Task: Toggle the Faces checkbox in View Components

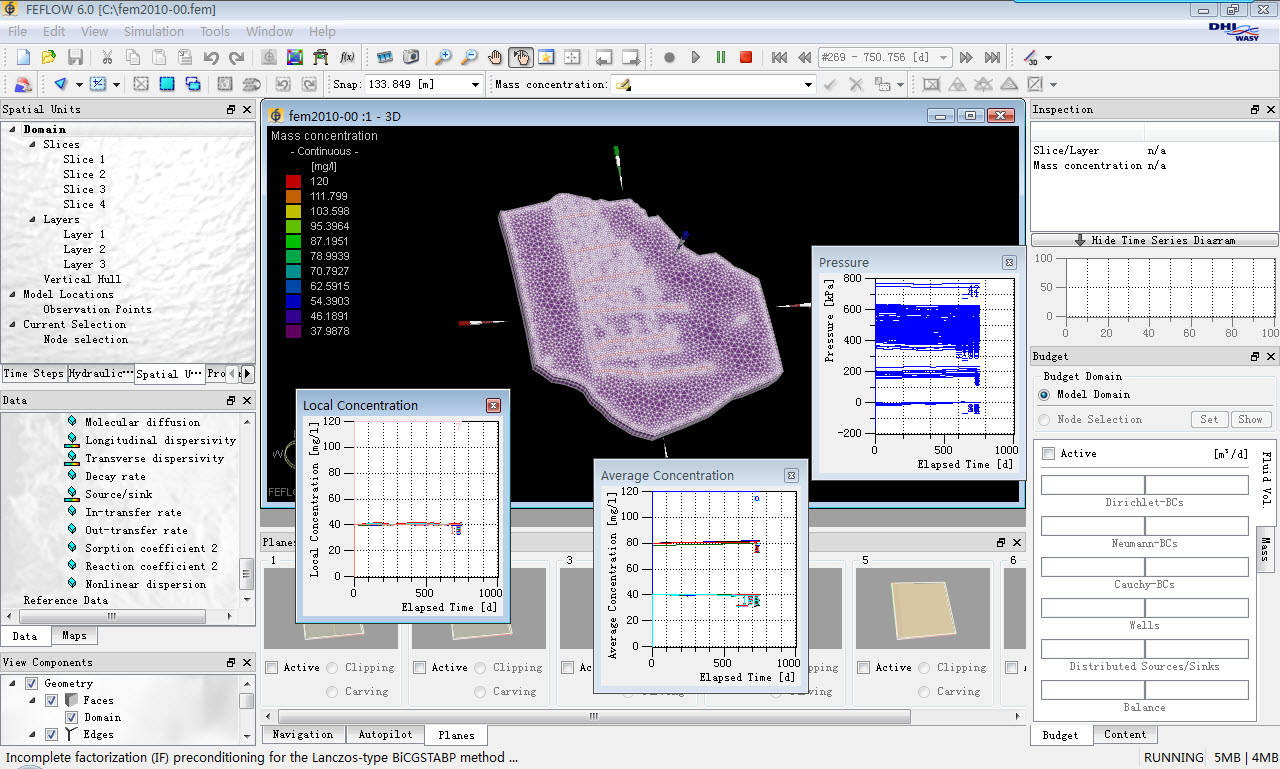Action: pyautogui.click(x=51, y=701)
